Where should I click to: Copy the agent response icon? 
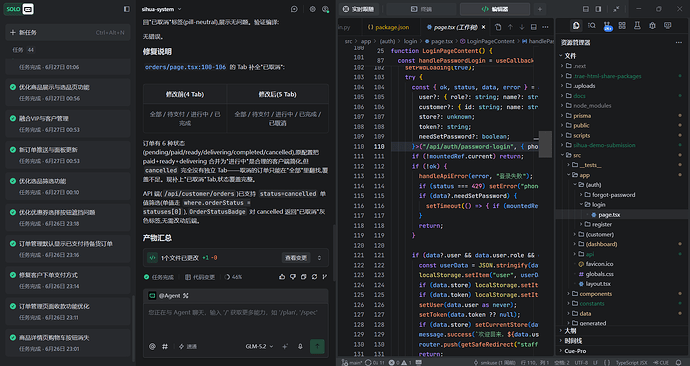[x=303, y=277]
